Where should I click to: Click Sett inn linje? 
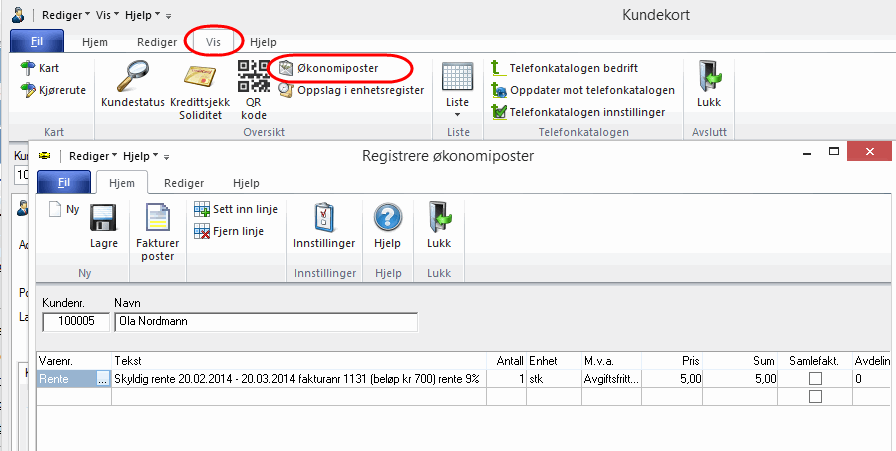(x=237, y=210)
